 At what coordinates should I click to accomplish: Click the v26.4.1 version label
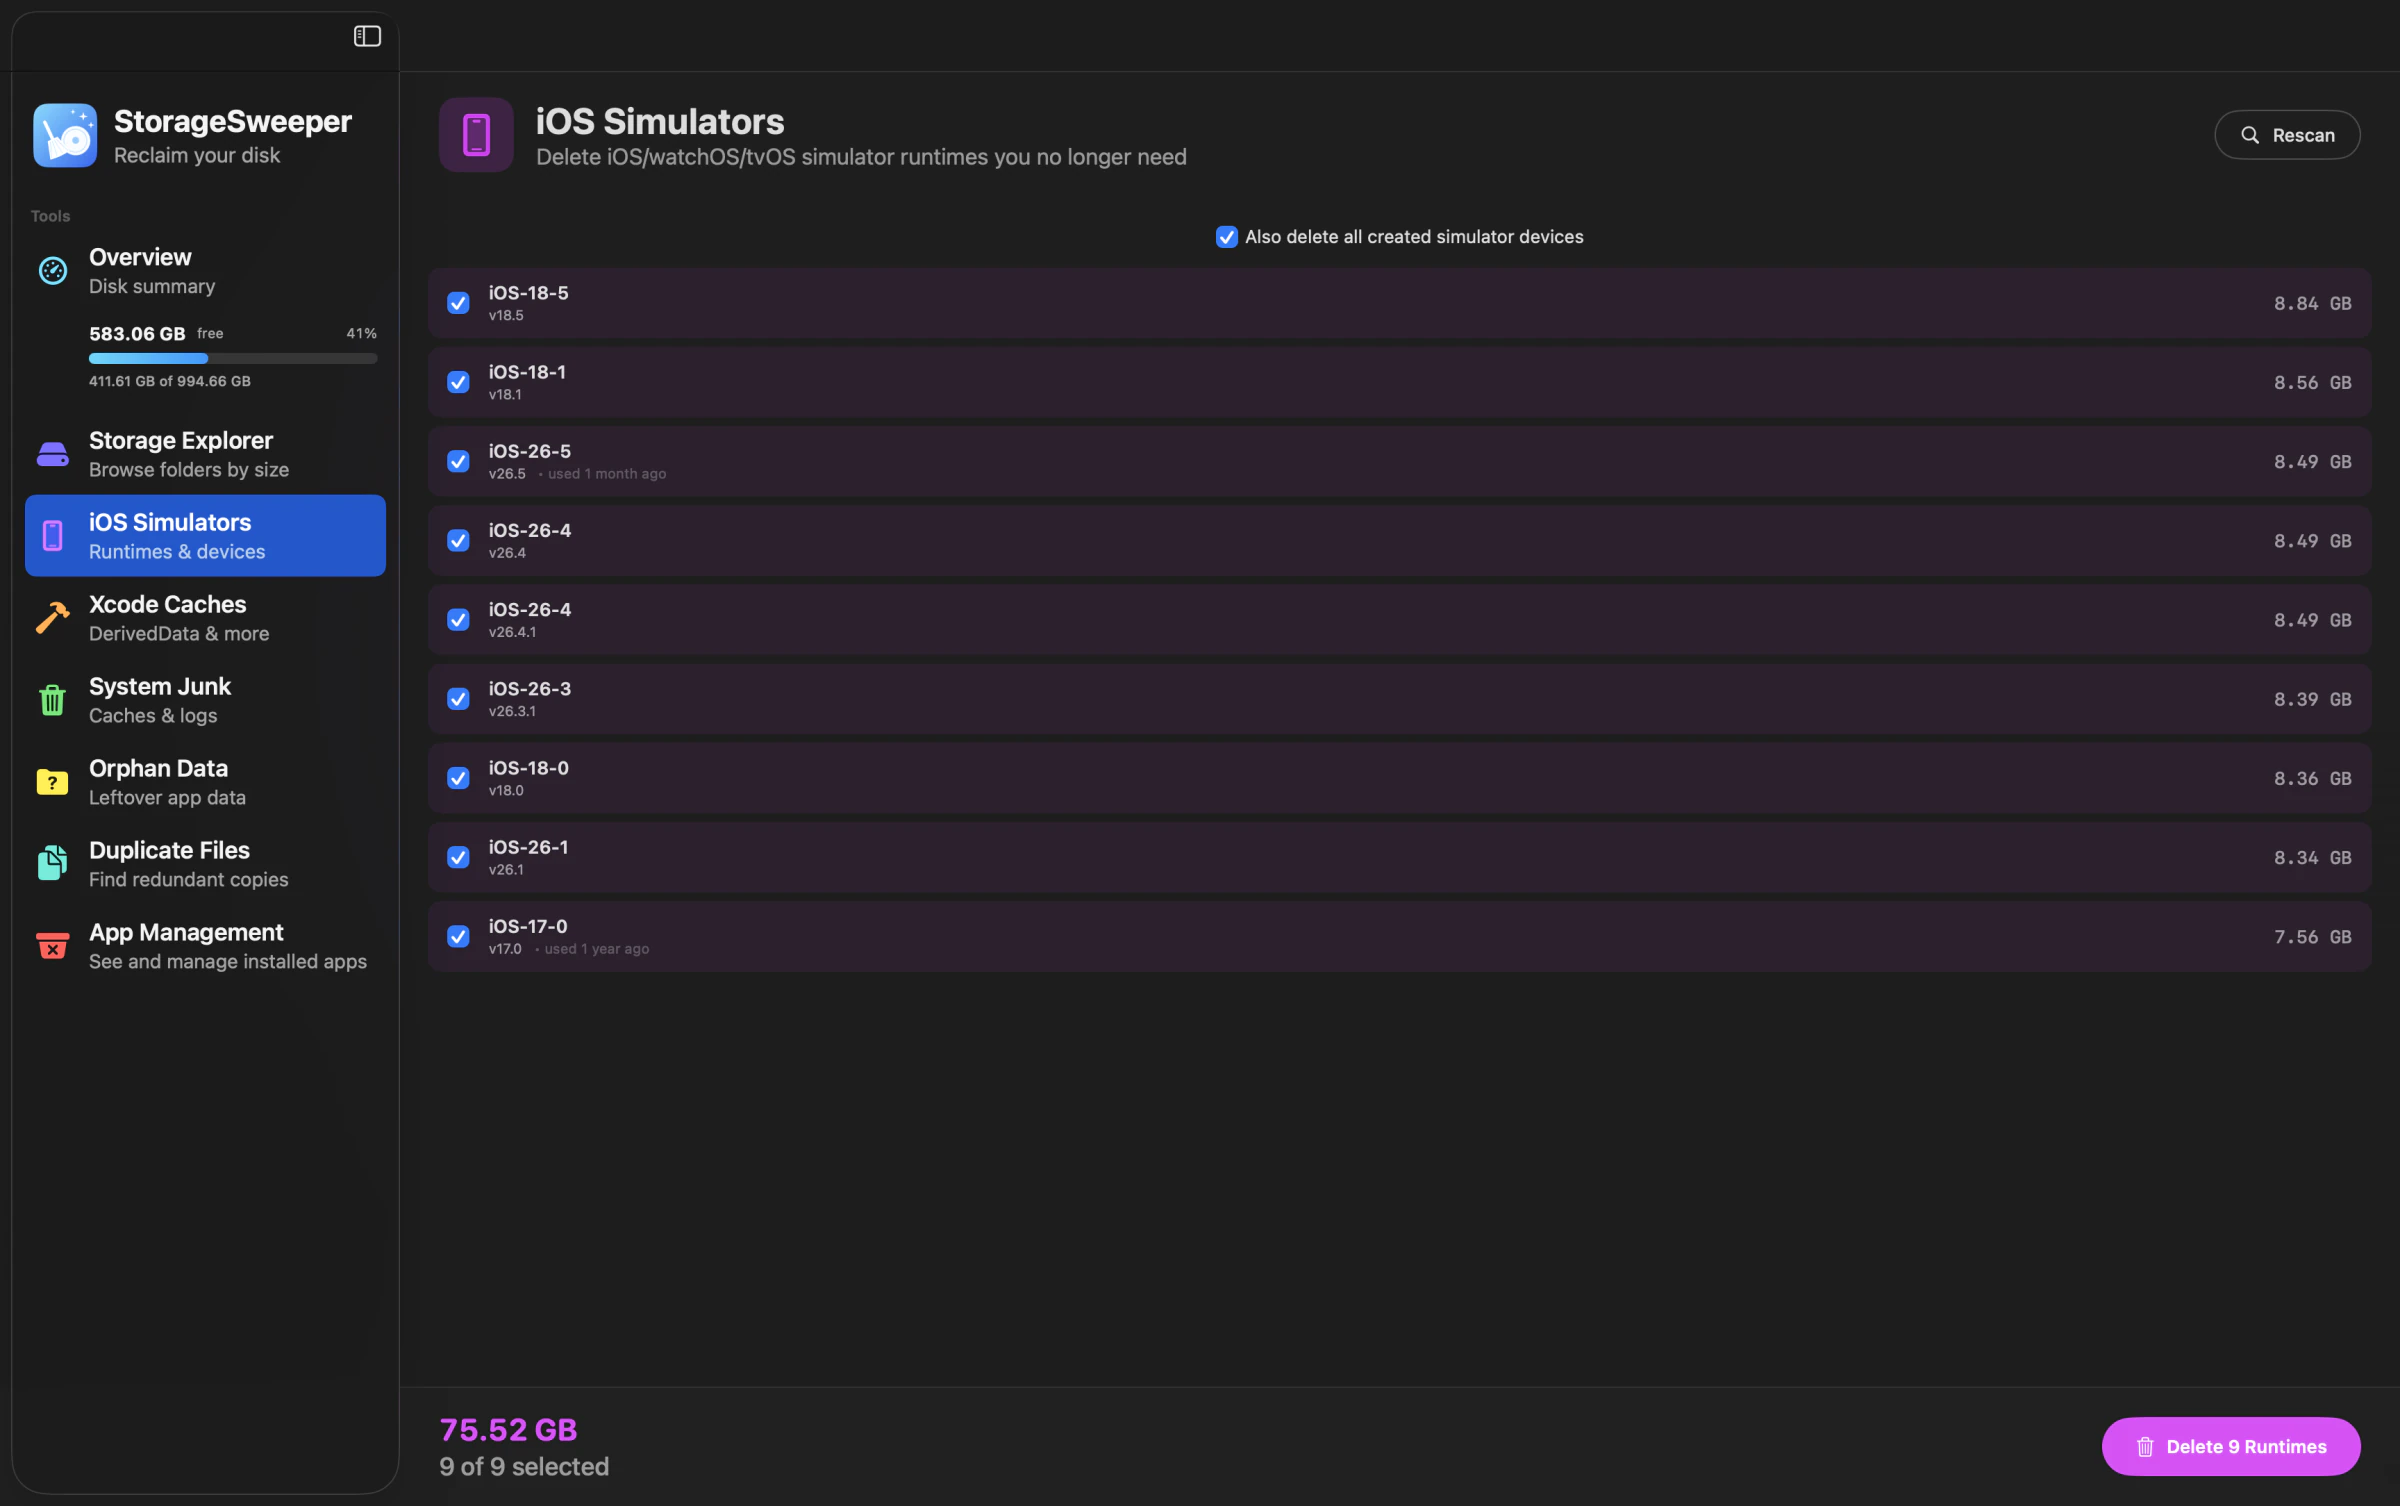(x=512, y=632)
